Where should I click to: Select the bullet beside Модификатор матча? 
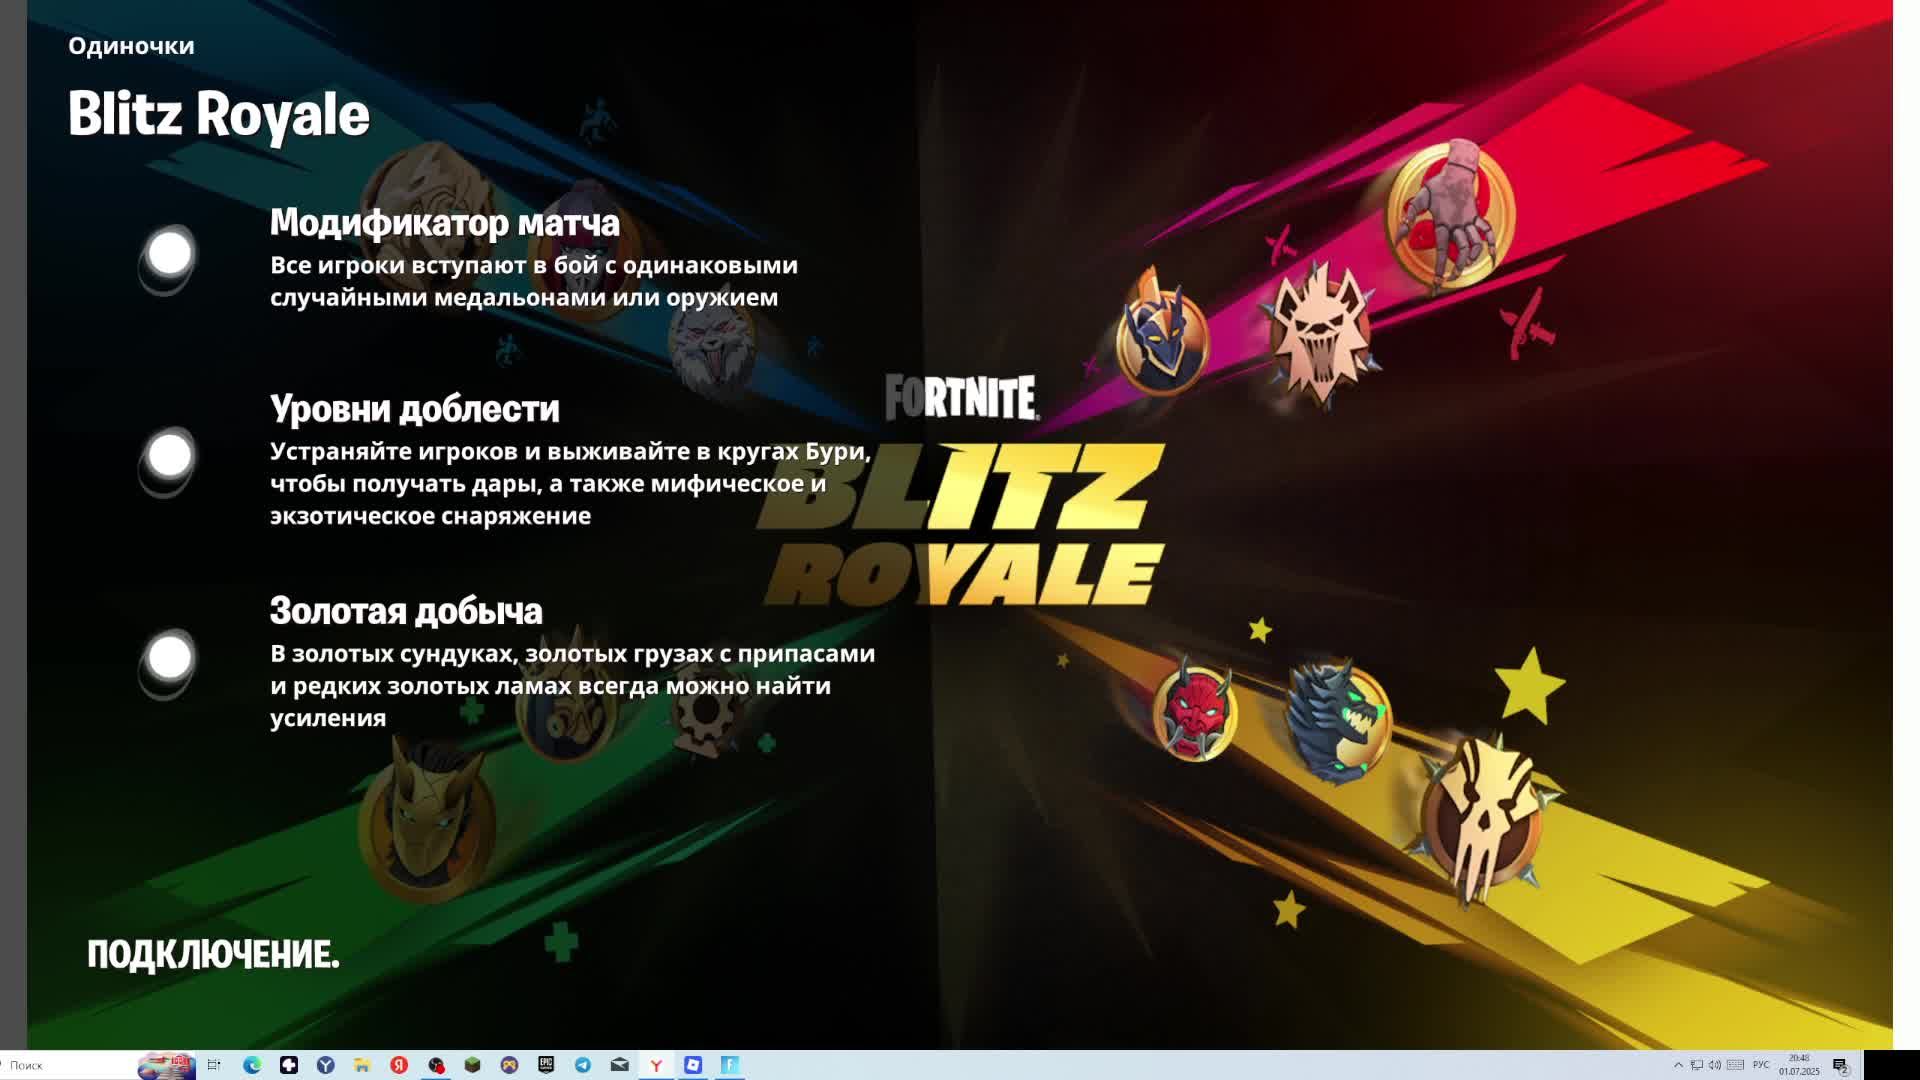pos(170,254)
